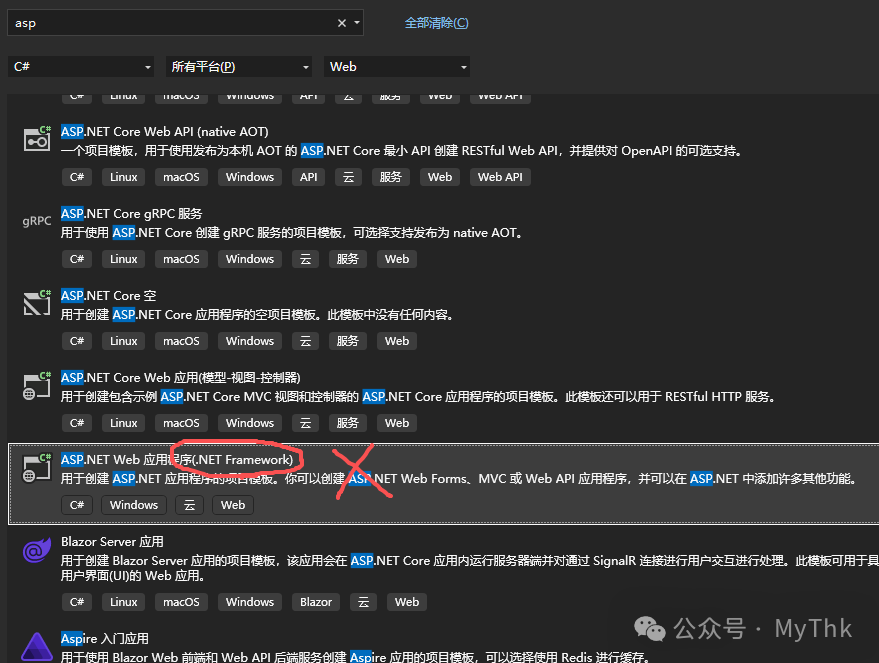Image resolution: width=879 pixels, height=663 pixels.
Task: Select the ASP.NET Core Web 应用(模型-视图-控制器) icon
Action: tap(37, 386)
